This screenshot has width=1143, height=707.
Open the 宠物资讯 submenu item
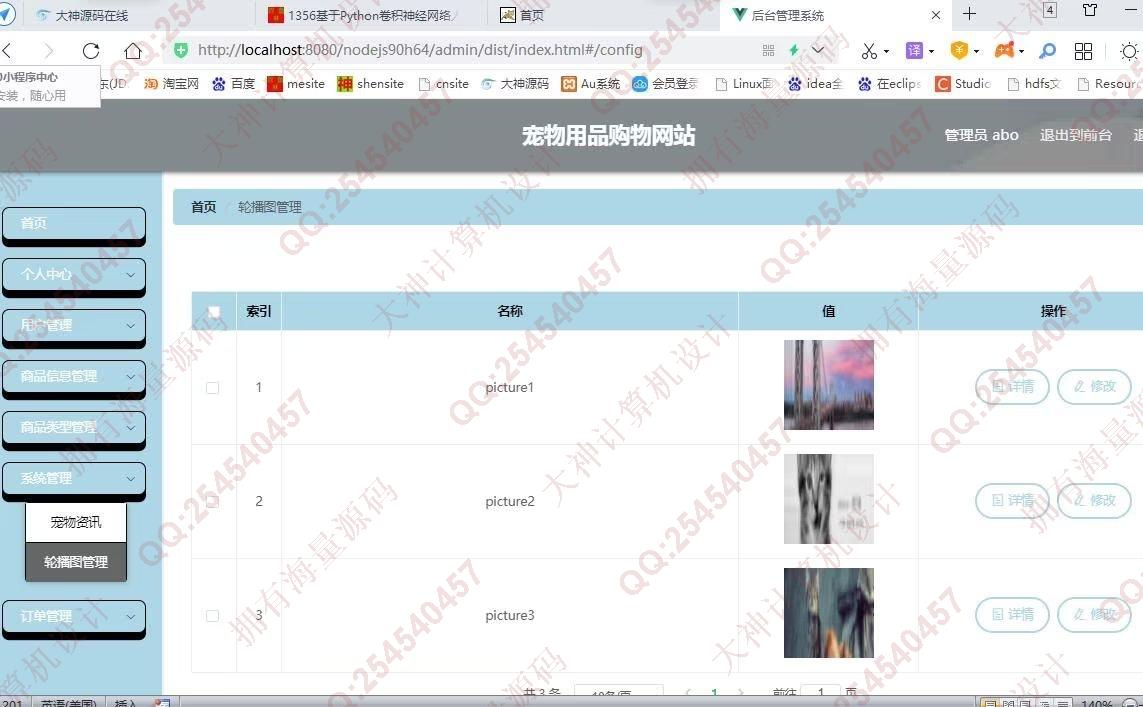pyautogui.click(x=76, y=522)
